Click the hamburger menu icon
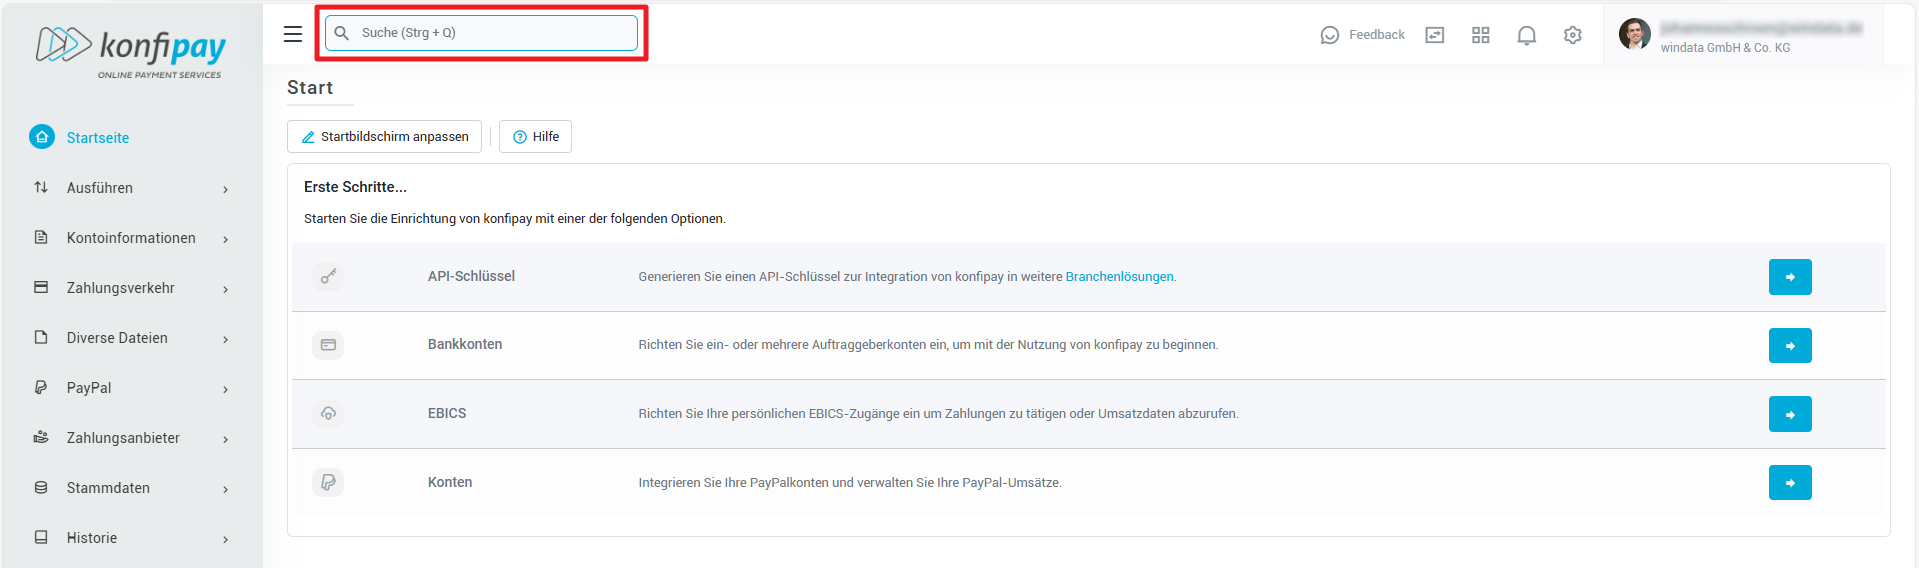This screenshot has width=1919, height=568. point(292,34)
